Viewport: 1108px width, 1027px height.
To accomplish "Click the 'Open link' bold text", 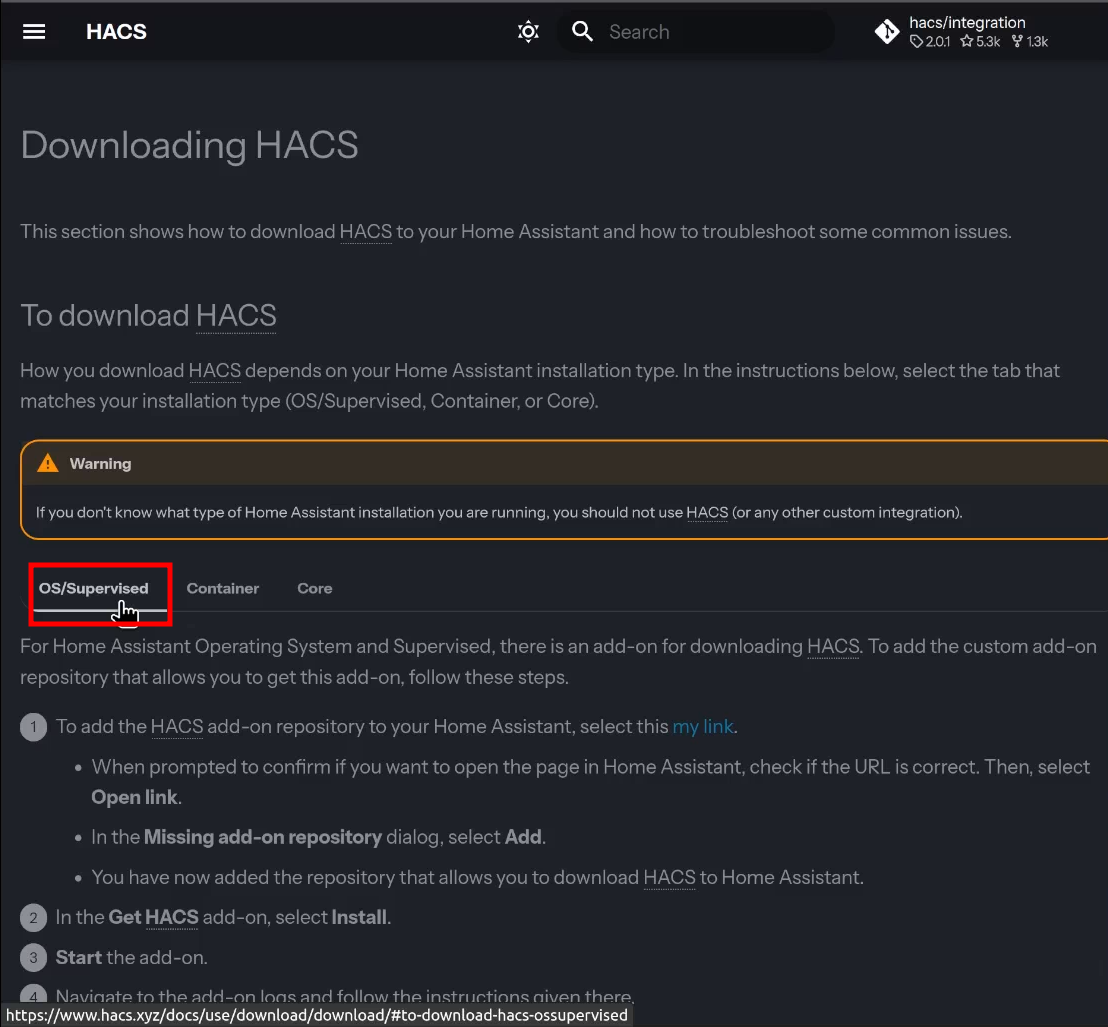I will tap(134, 797).
